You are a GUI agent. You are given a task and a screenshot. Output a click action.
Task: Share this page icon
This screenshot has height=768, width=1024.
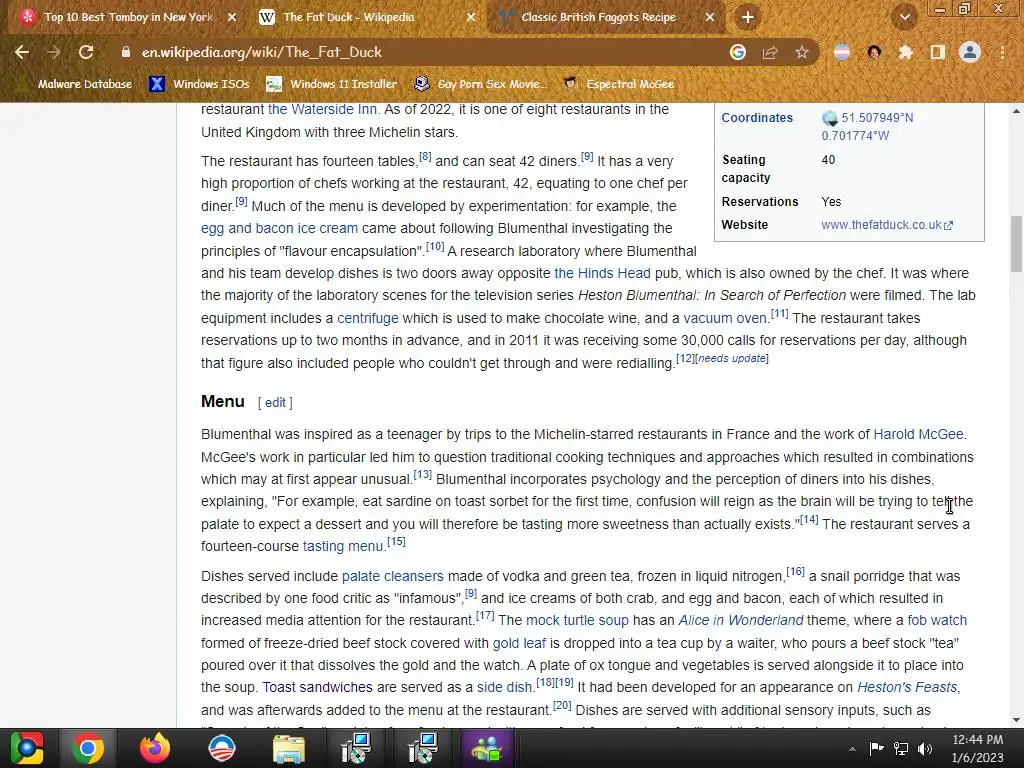point(770,52)
